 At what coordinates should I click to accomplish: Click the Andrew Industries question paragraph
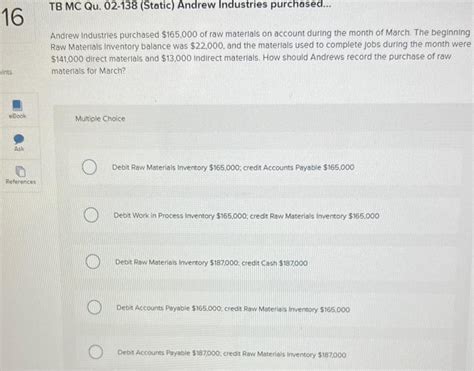coord(261,52)
